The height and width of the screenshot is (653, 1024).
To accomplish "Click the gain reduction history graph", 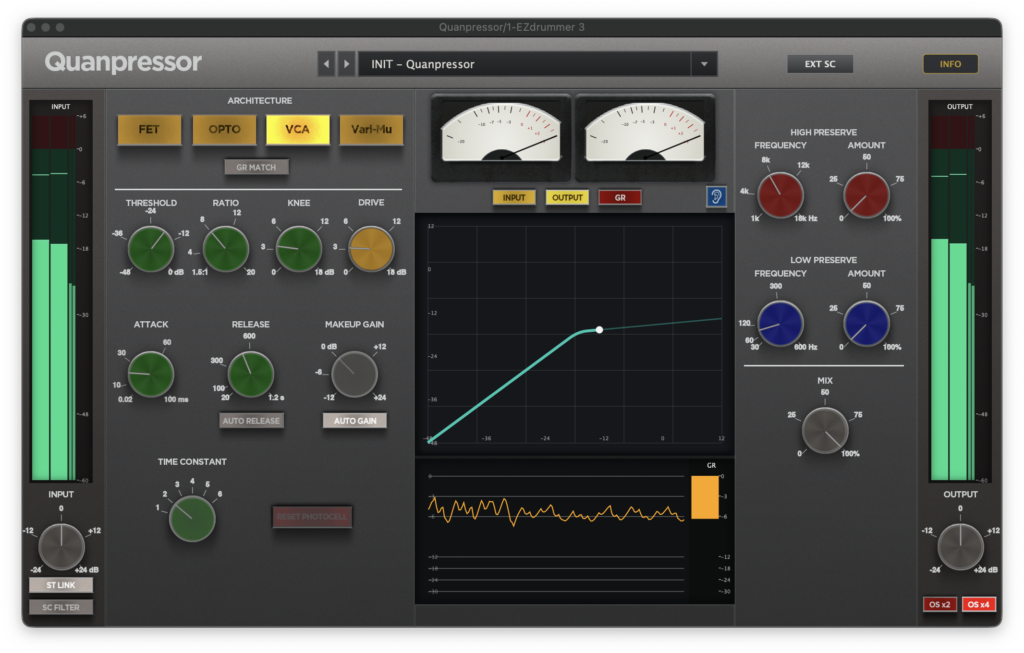I will tap(556, 532).
